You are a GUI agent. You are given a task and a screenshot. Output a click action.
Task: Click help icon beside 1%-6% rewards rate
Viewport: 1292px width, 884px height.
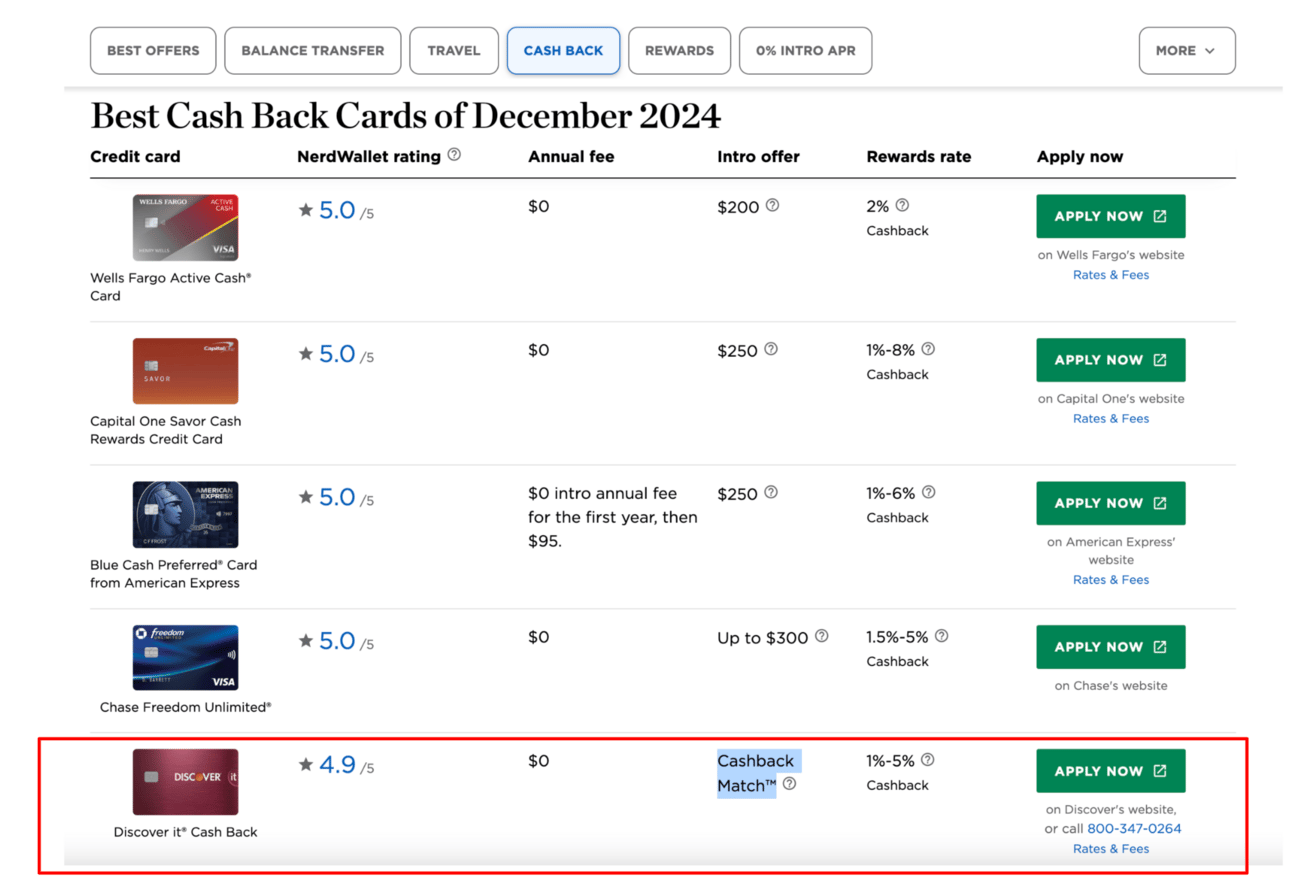pyautogui.click(x=928, y=492)
